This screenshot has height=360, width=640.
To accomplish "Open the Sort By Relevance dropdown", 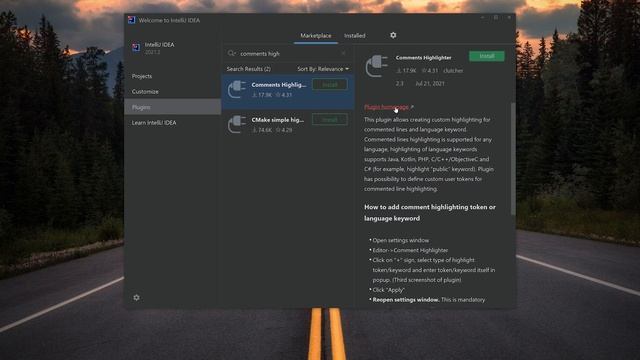I will click(323, 69).
